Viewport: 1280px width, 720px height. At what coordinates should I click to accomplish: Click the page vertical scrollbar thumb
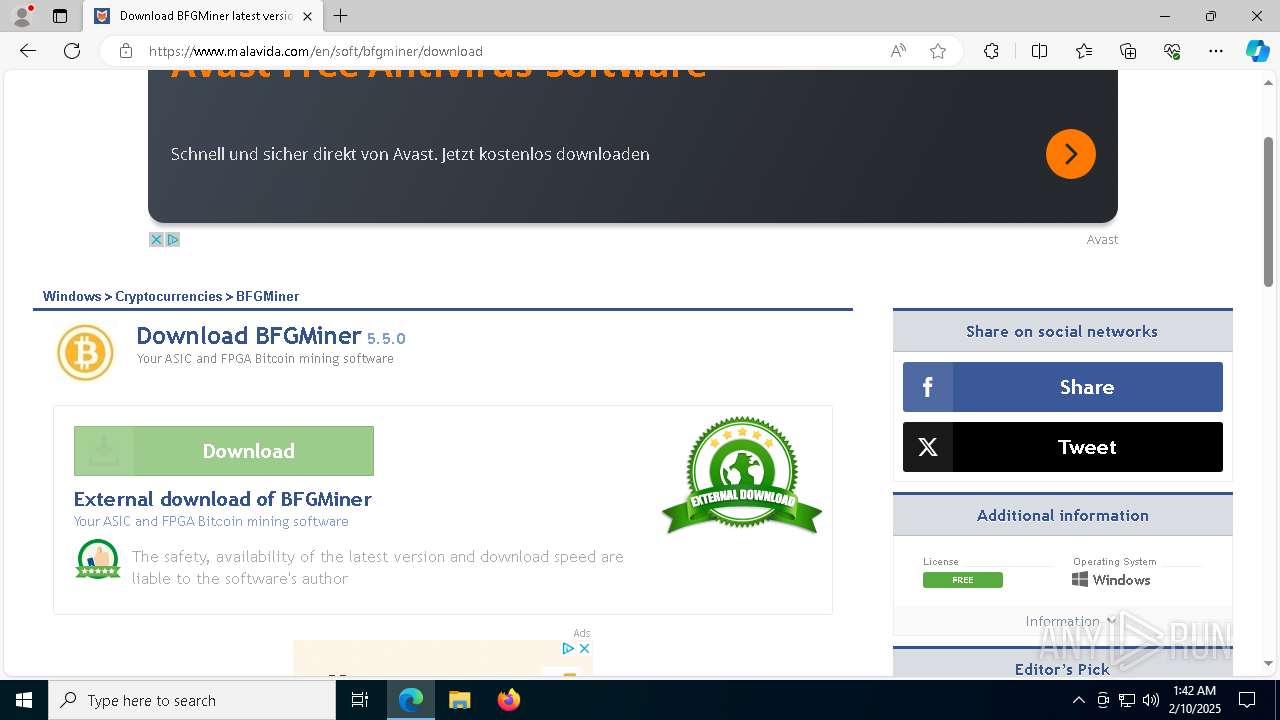click(1269, 212)
